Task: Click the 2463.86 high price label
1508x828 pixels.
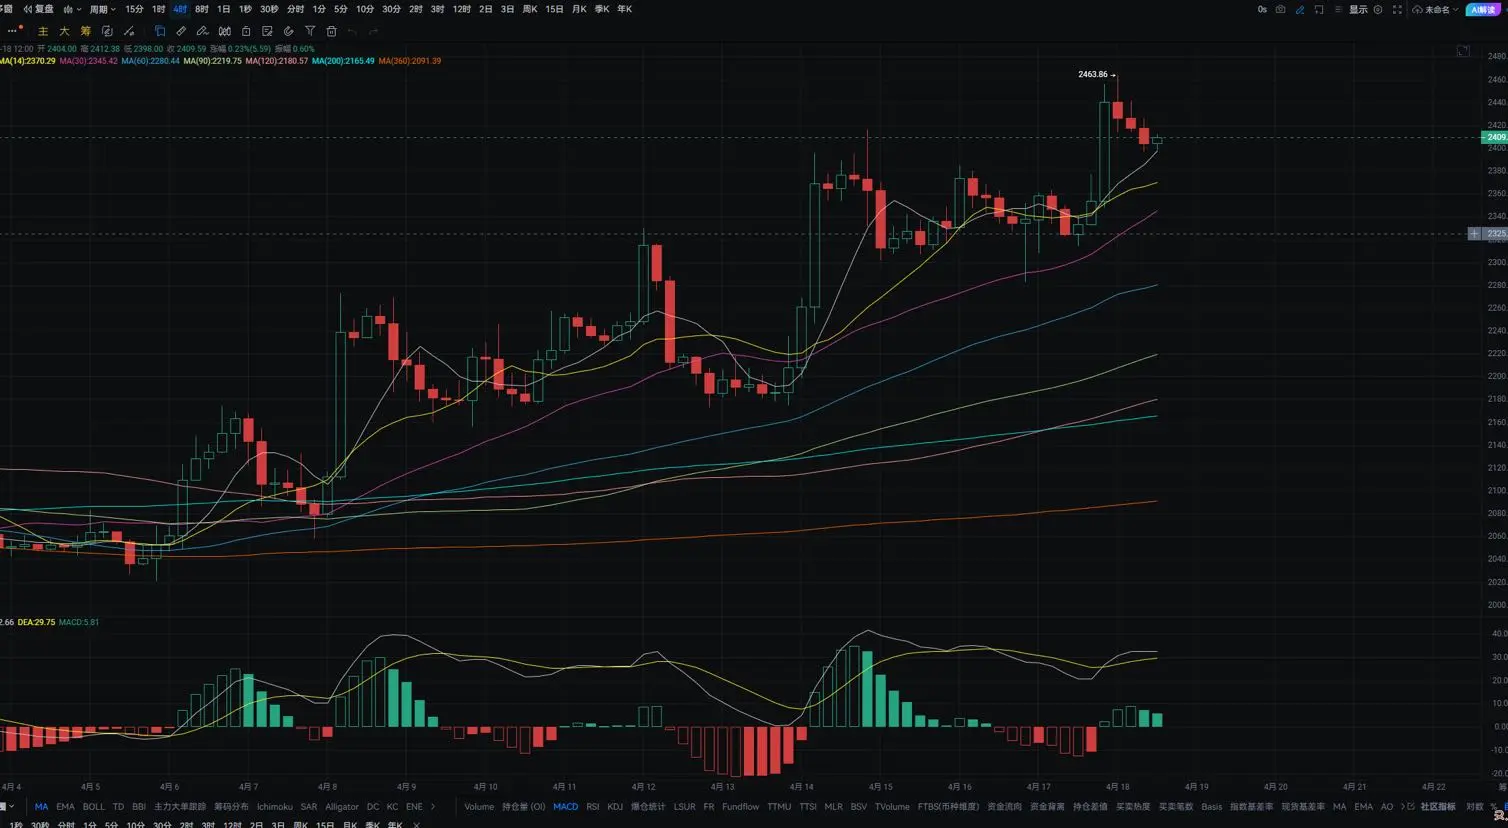Action: point(1092,75)
